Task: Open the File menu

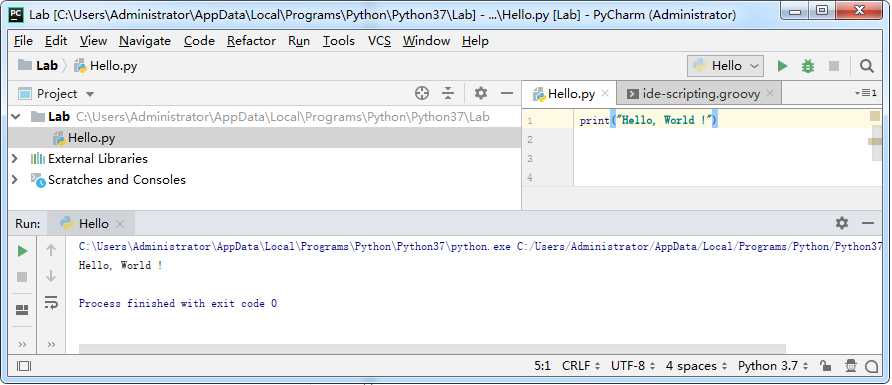Action: (23, 41)
